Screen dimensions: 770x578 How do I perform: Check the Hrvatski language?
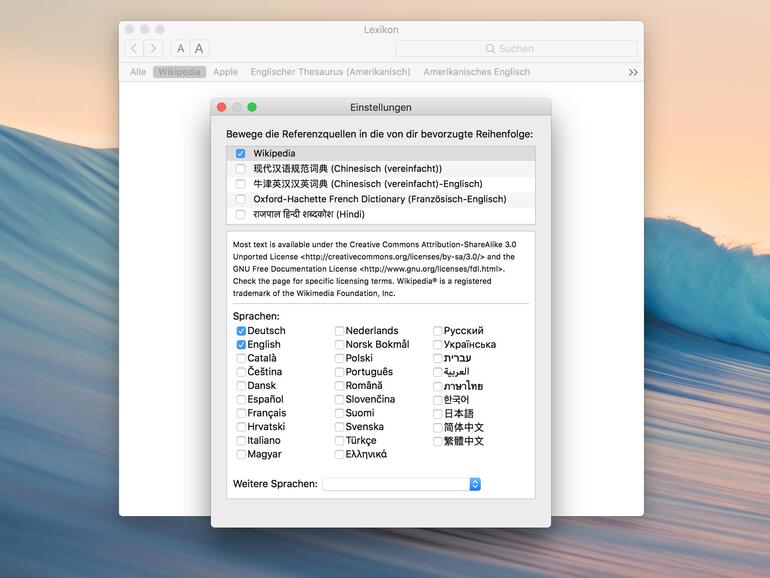click(x=241, y=427)
